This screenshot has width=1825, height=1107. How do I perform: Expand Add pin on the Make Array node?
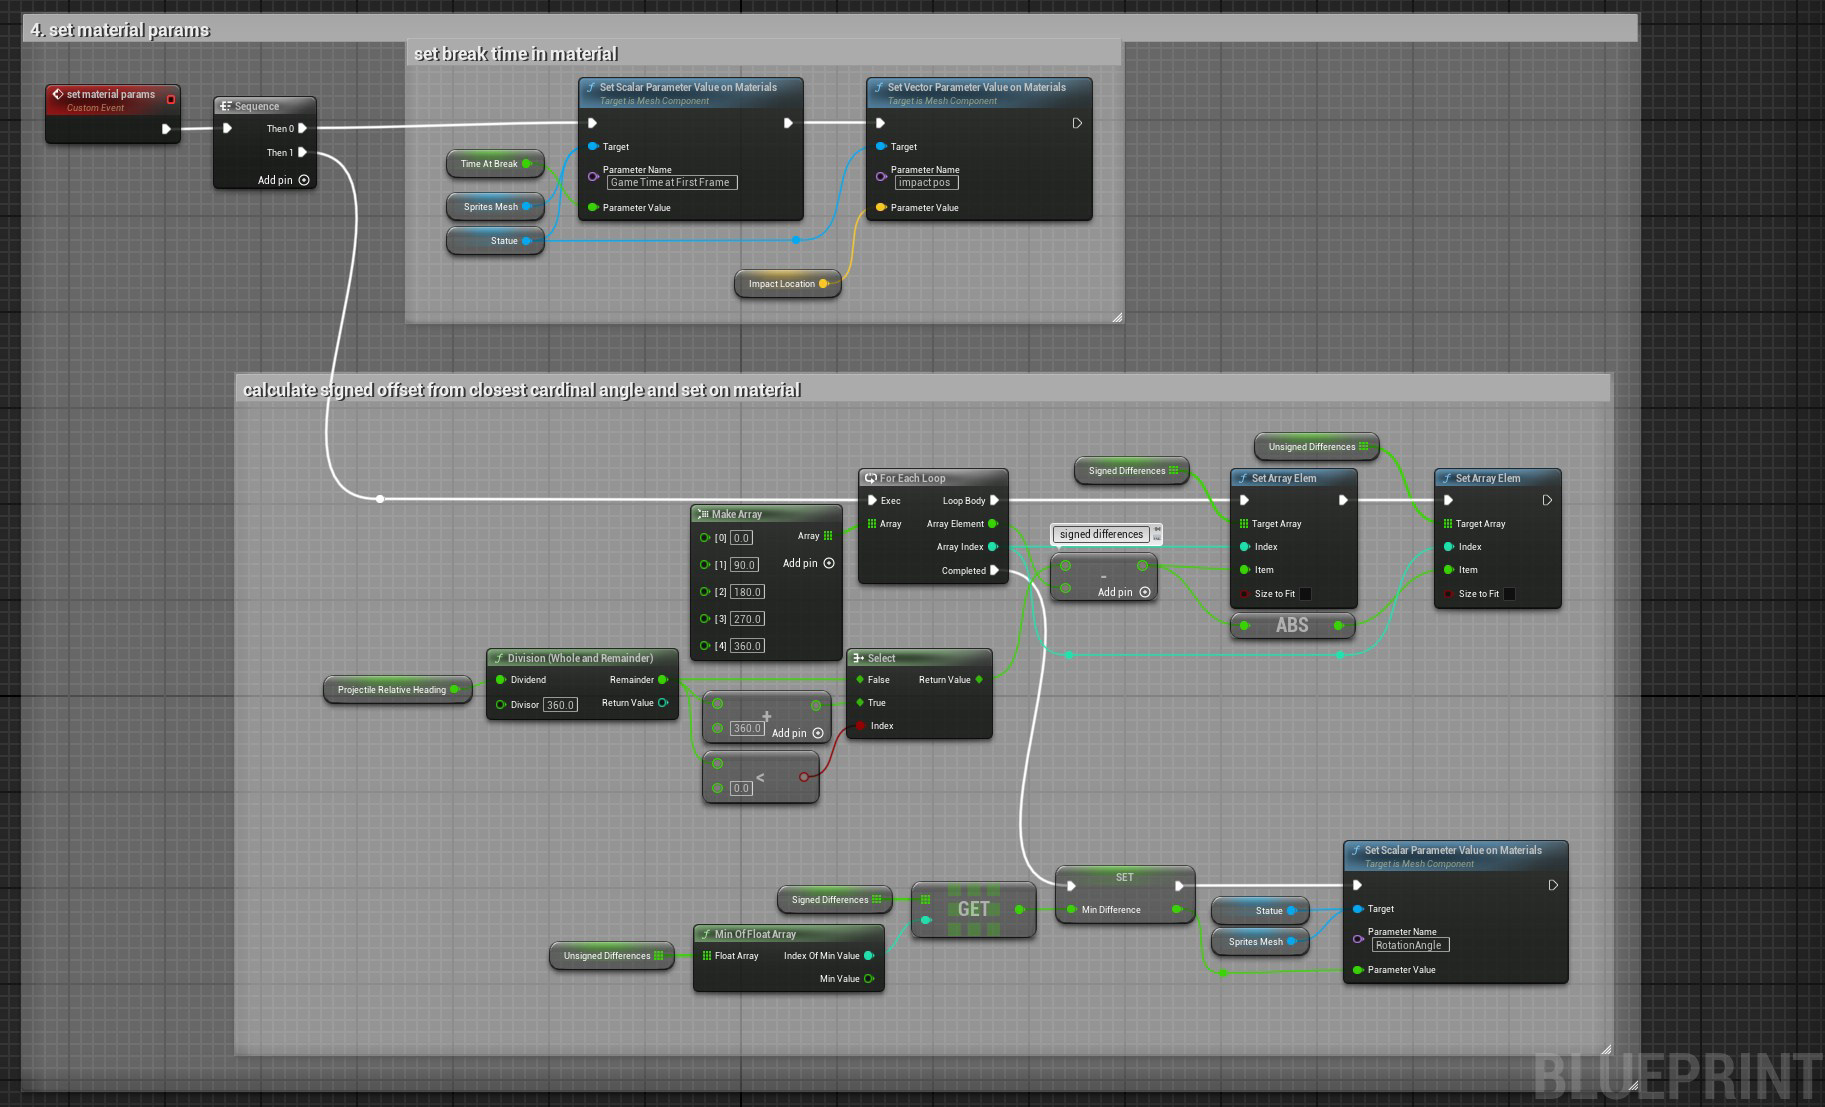[827, 563]
